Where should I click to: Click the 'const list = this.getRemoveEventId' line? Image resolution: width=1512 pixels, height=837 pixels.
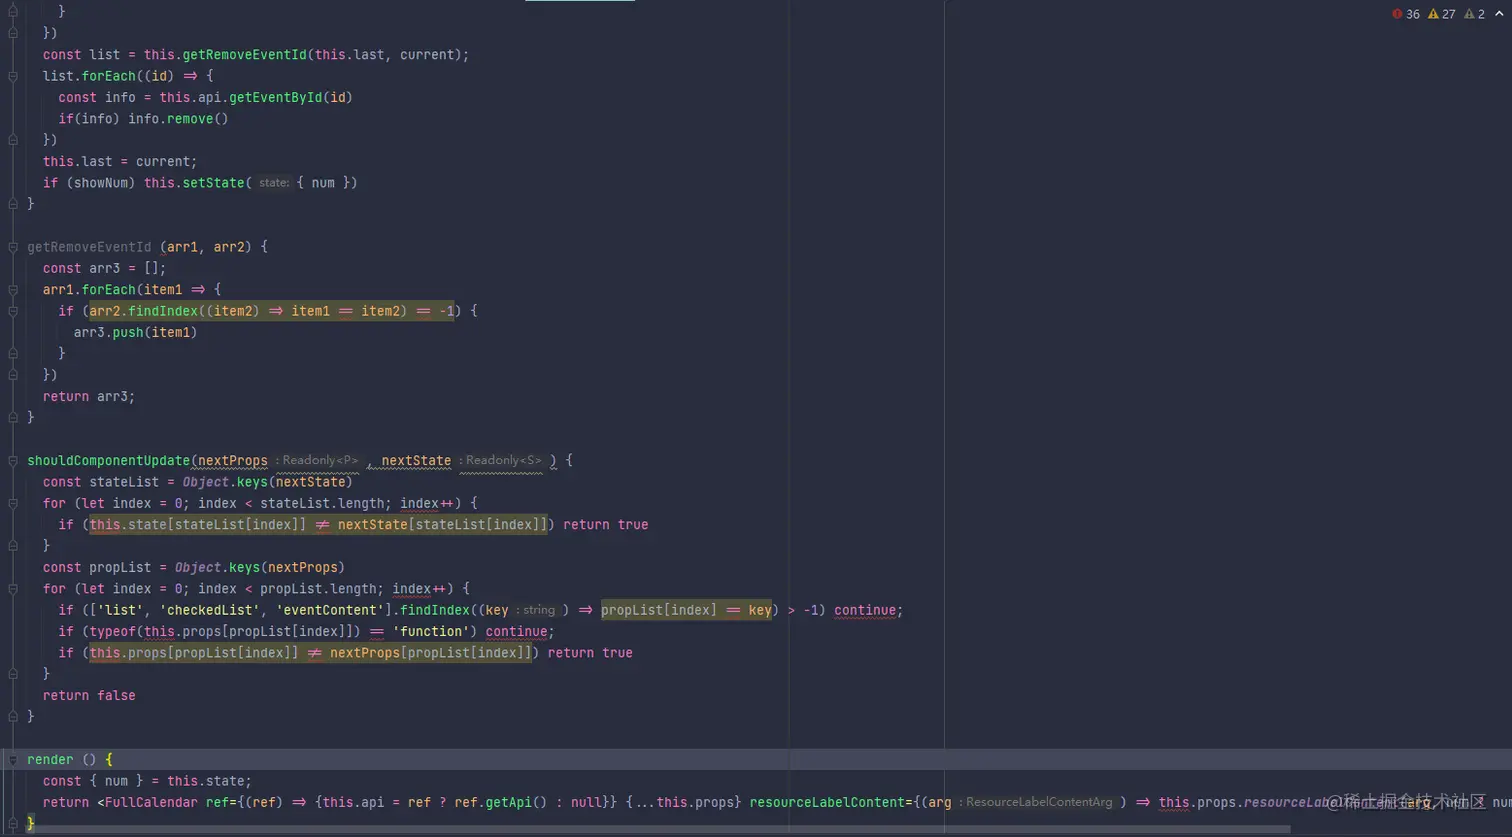click(256, 55)
